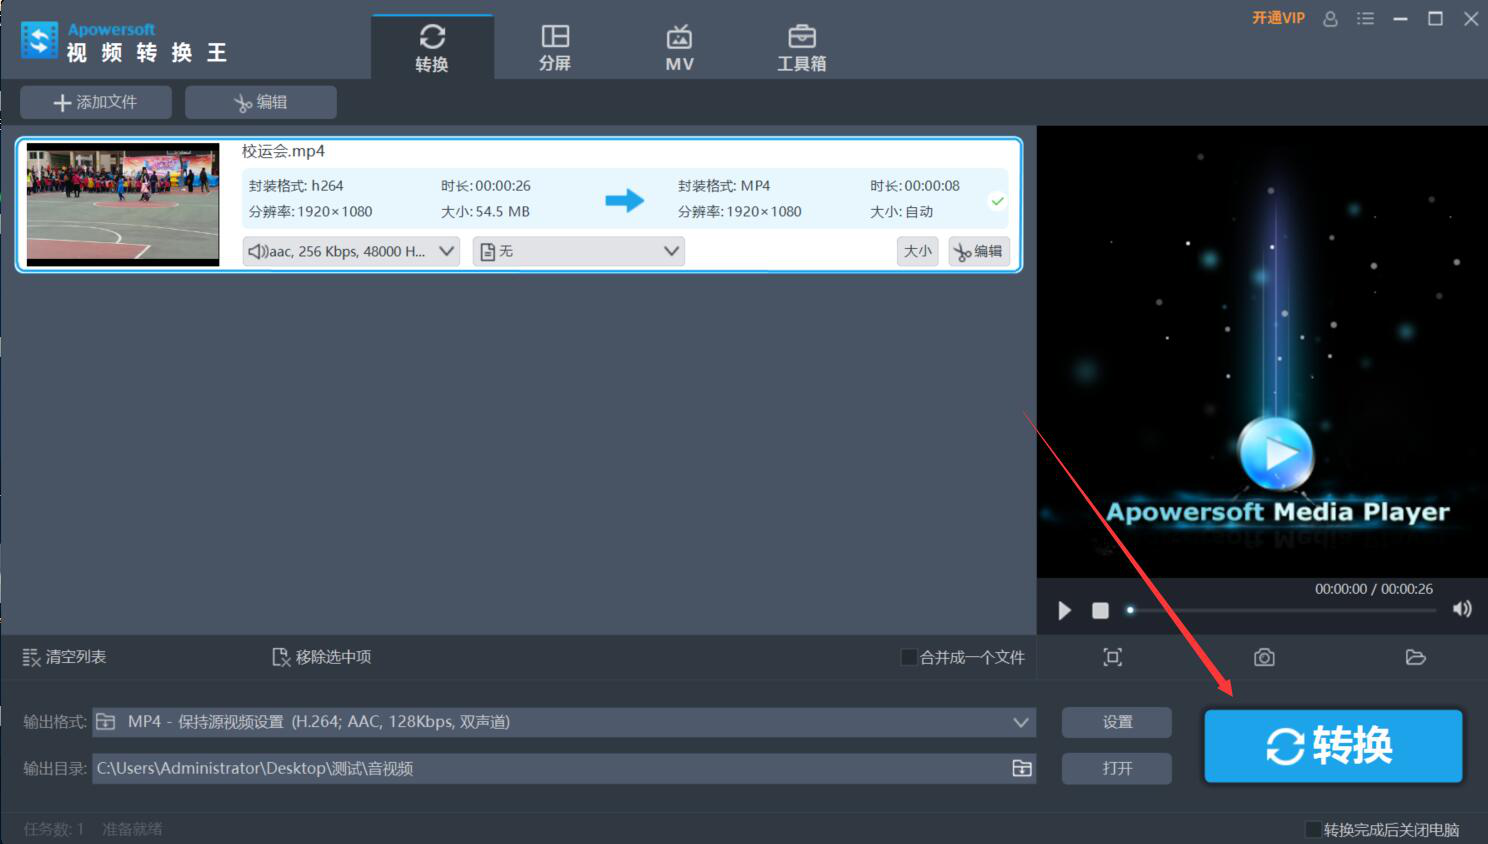Click output 时长: 00:00:08 text
Viewport: 1488px width, 844px height.
point(915,186)
